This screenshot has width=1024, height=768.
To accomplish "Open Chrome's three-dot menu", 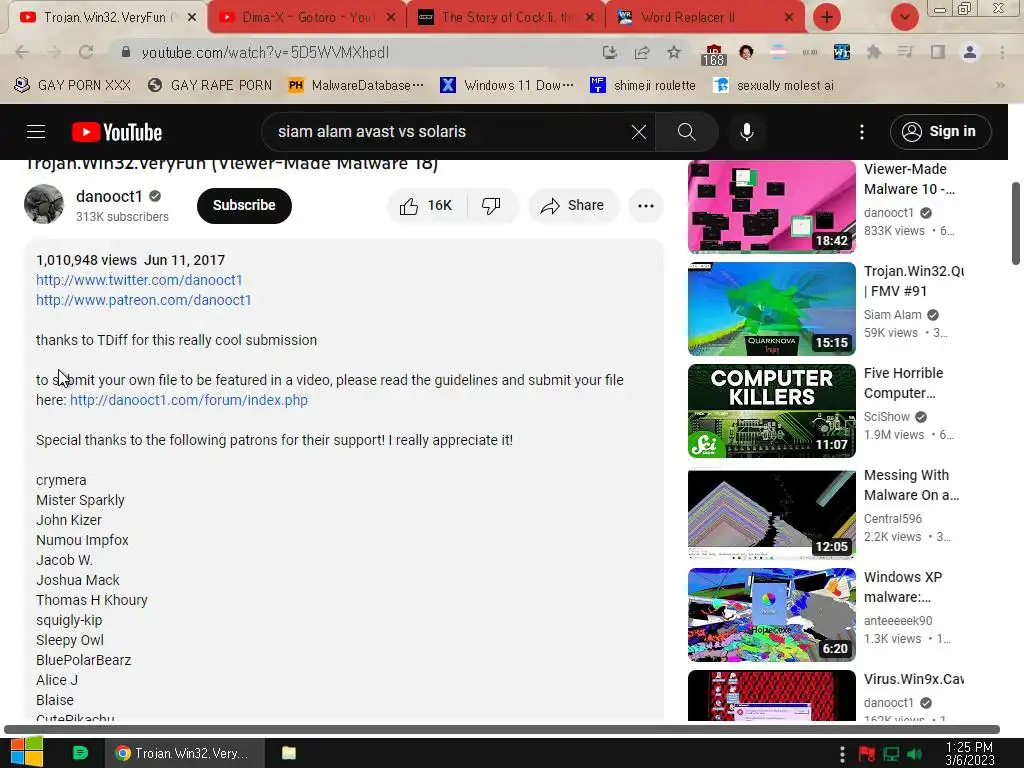I will pos(1002,52).
